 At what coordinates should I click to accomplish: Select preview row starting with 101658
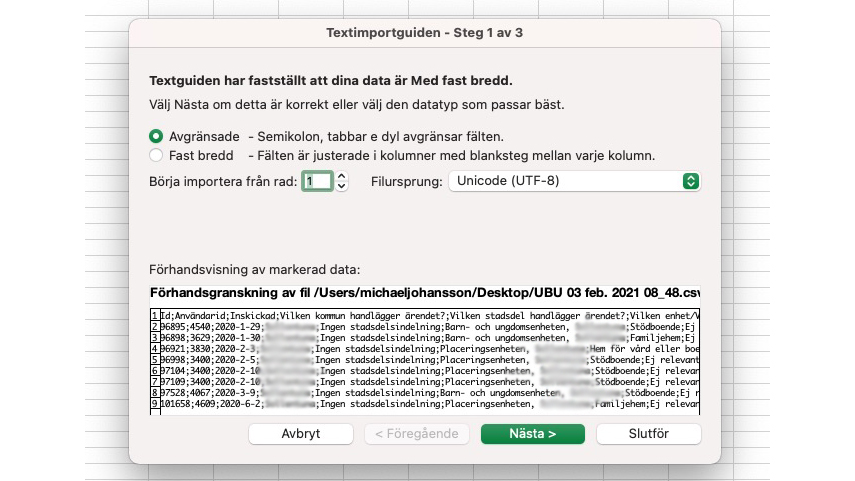[x=425, y=404]
